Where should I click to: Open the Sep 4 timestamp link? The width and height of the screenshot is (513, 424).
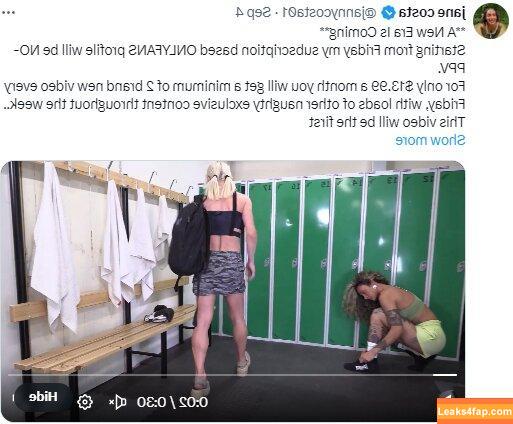tap(253, 13)
